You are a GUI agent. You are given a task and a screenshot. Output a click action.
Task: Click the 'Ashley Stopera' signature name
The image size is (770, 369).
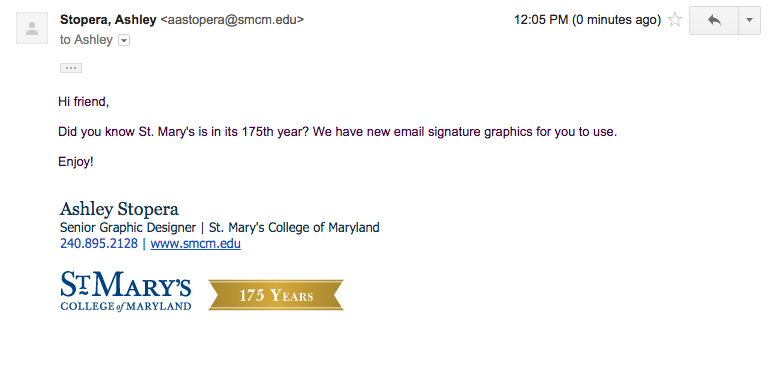coord(119,209)
